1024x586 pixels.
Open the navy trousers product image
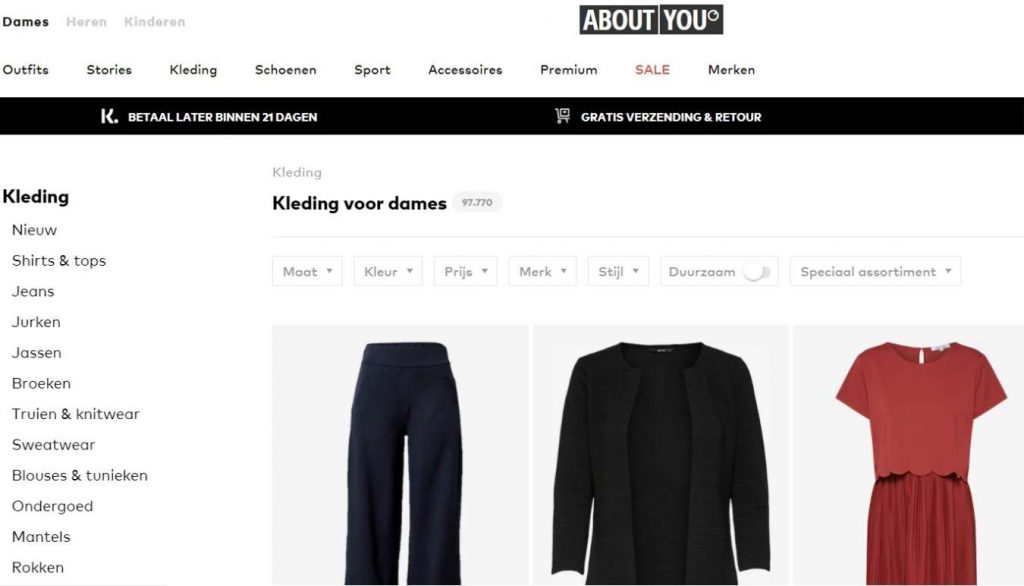pyautogui.click(x=400, y=455)
